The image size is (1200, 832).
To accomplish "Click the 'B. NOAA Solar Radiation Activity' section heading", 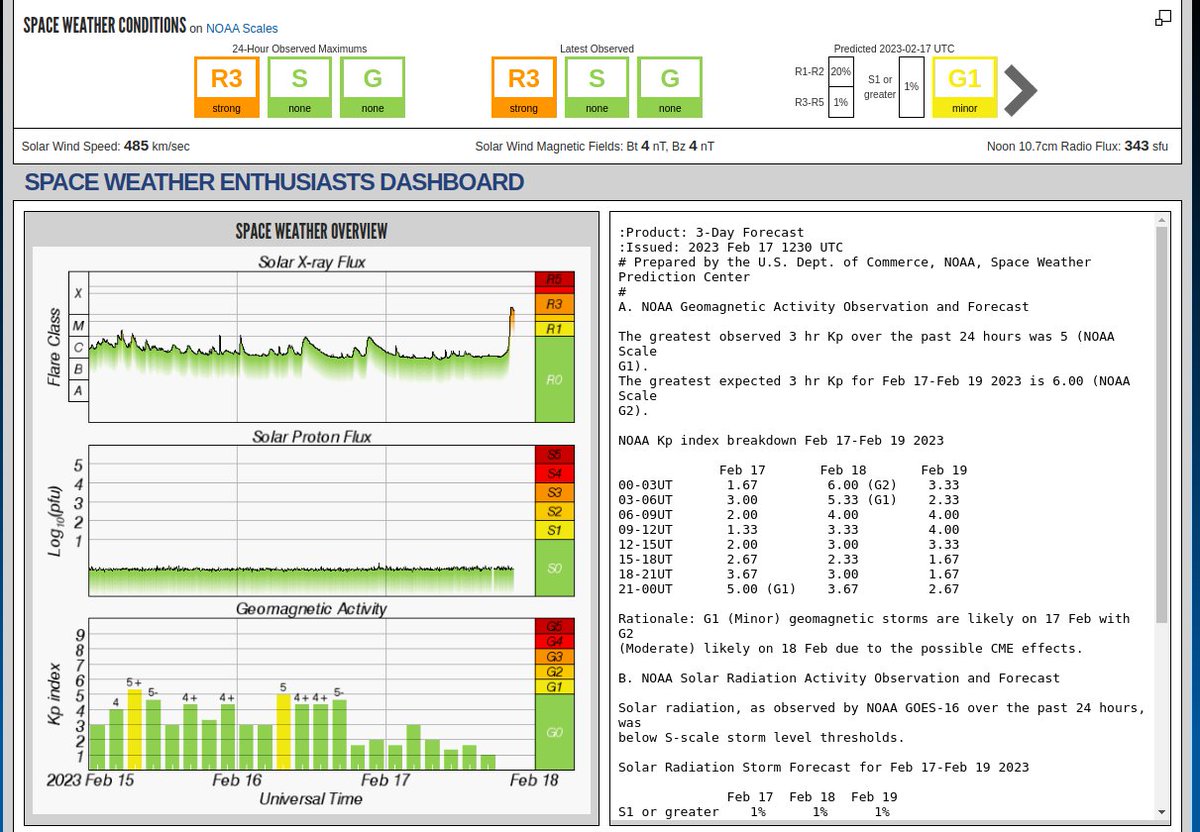I will click(839, 678).
